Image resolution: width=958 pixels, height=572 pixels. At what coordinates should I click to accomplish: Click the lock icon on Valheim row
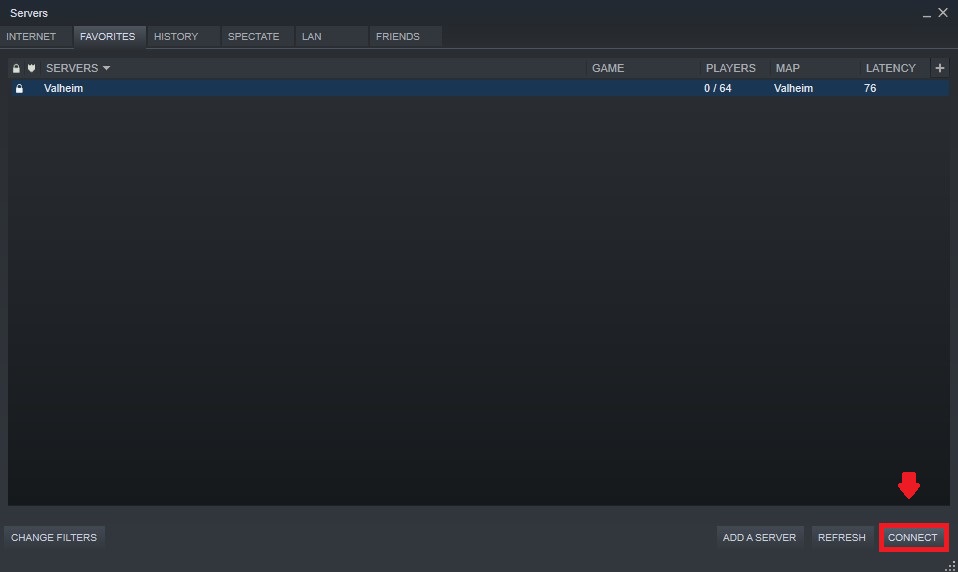(19, 89)
